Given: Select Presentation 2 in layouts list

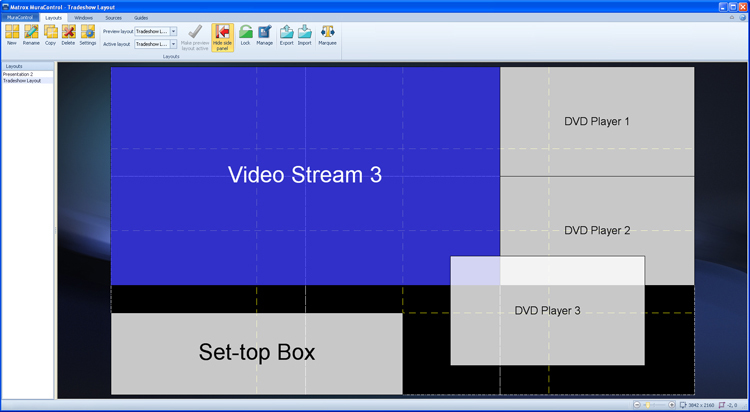Looking at the screenshot, I should (x=18, y=74).
